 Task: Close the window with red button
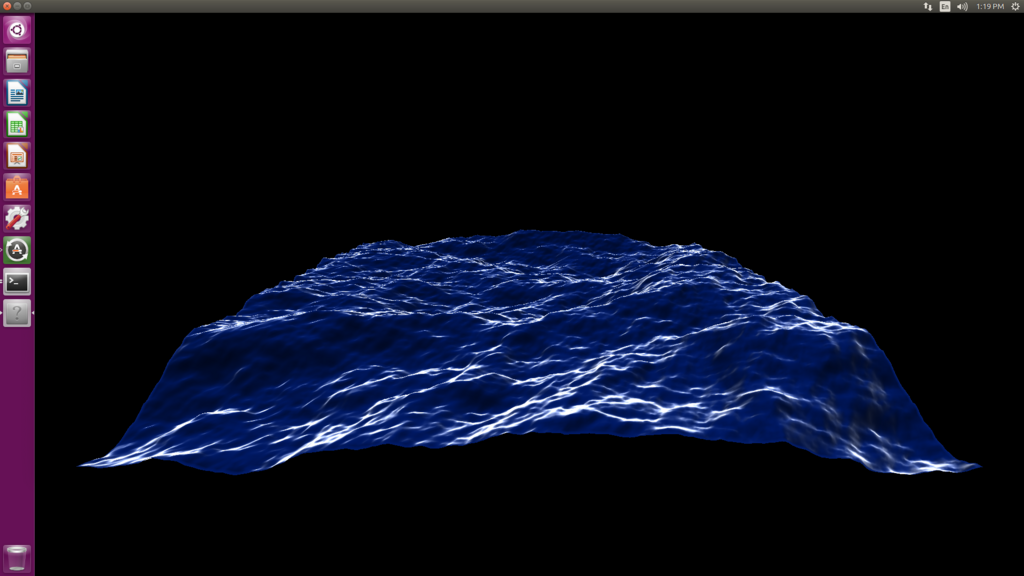[x=7, y=6]
